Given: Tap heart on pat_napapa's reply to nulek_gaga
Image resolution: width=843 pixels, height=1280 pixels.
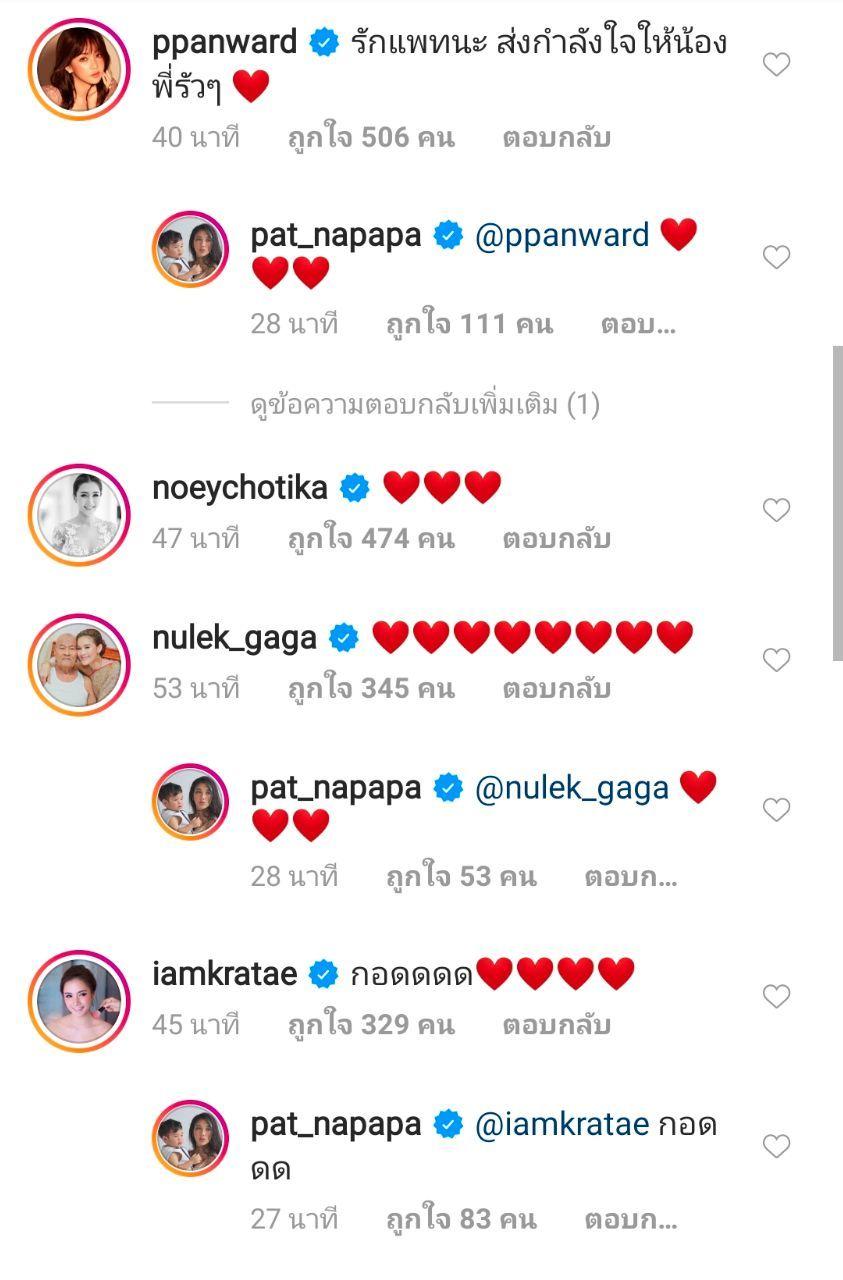Looking at the screenshot, I should coord(776,809).
